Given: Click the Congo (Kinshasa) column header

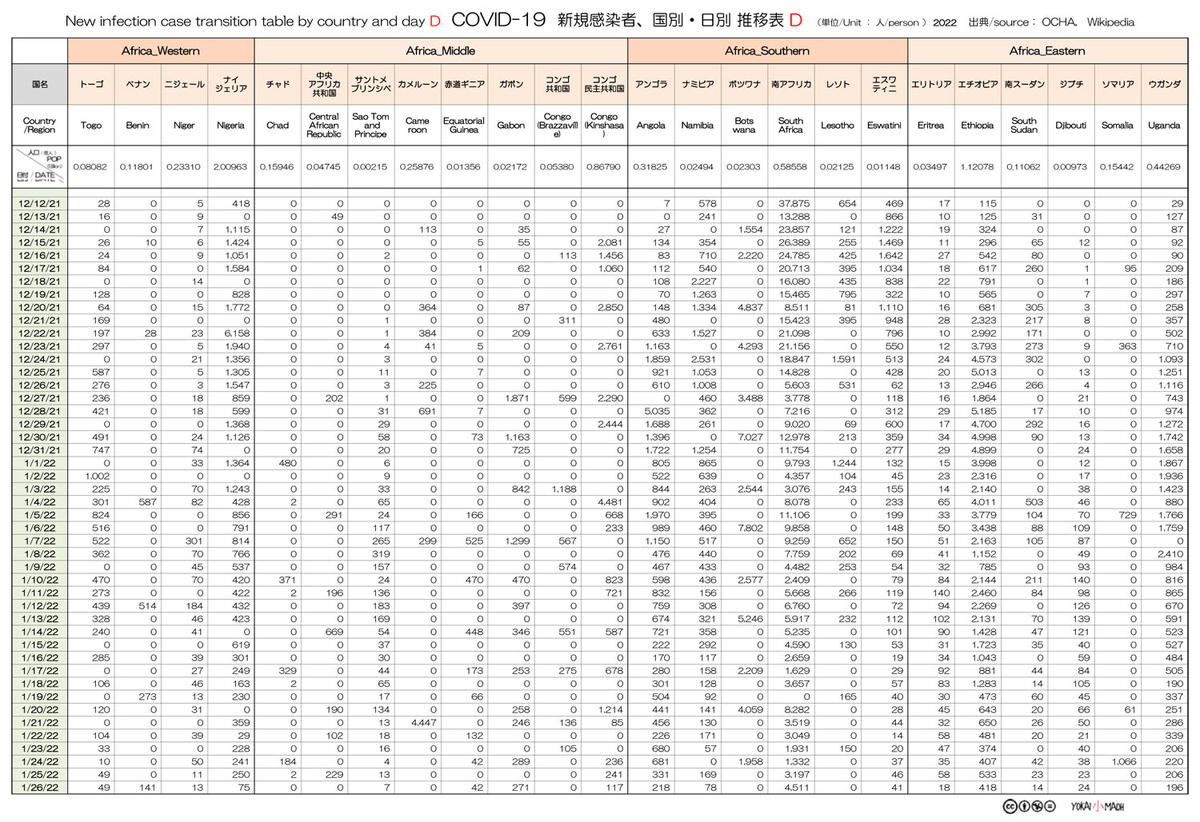Looking at the screenshot, I should [604, 125].
